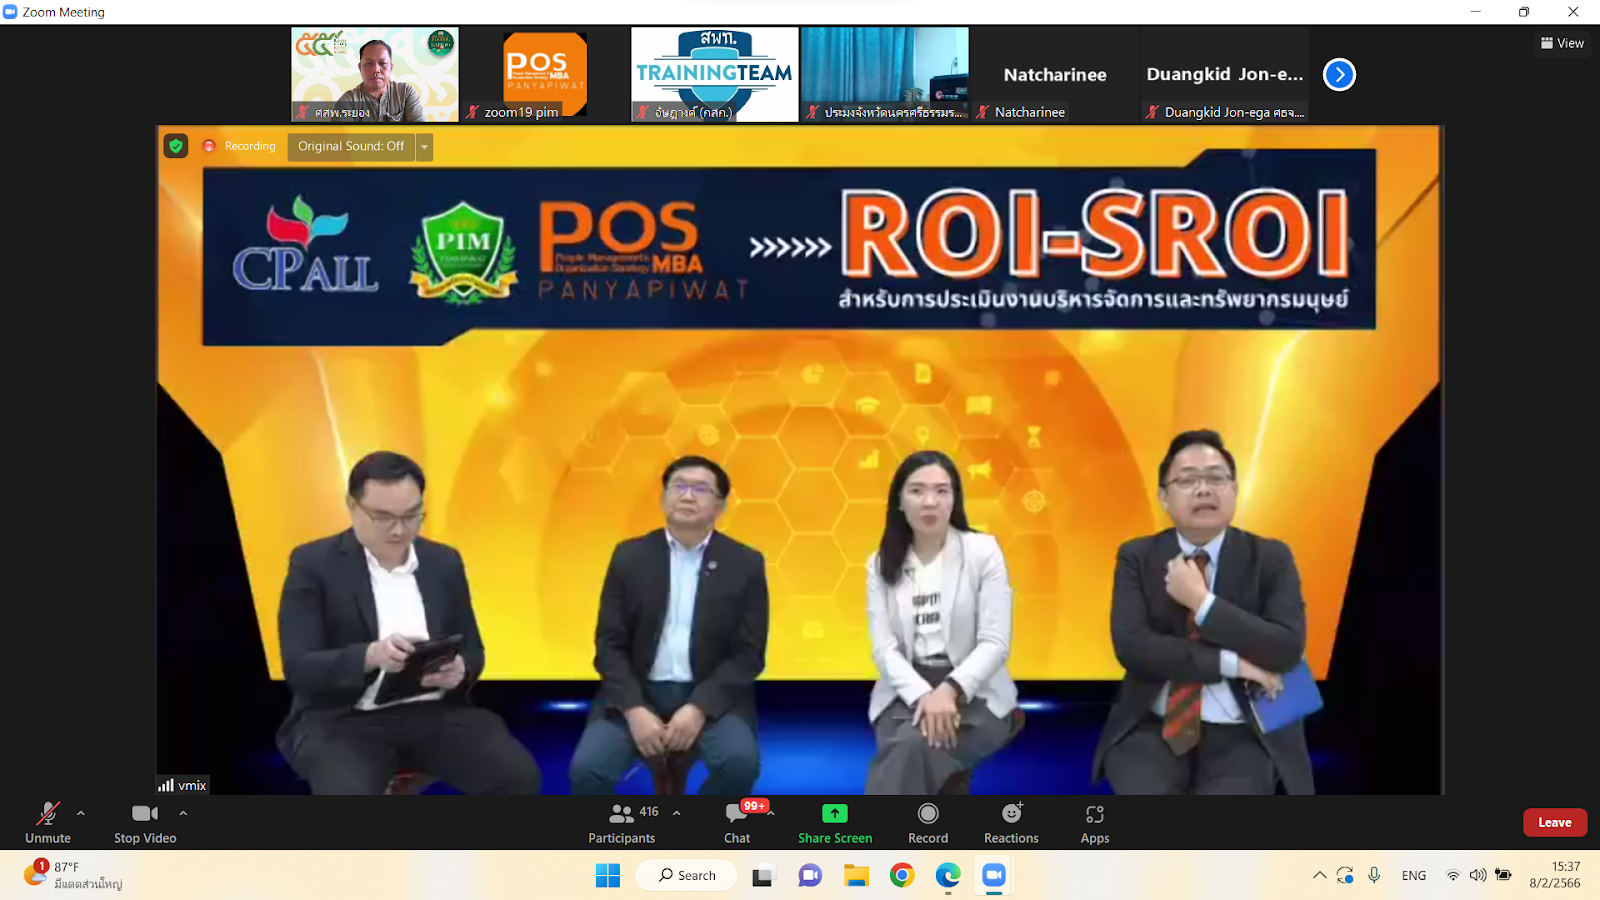Open the Chat panel
Screen dimensions: 1600x900
pyautogui.click(x=737, y=823)
